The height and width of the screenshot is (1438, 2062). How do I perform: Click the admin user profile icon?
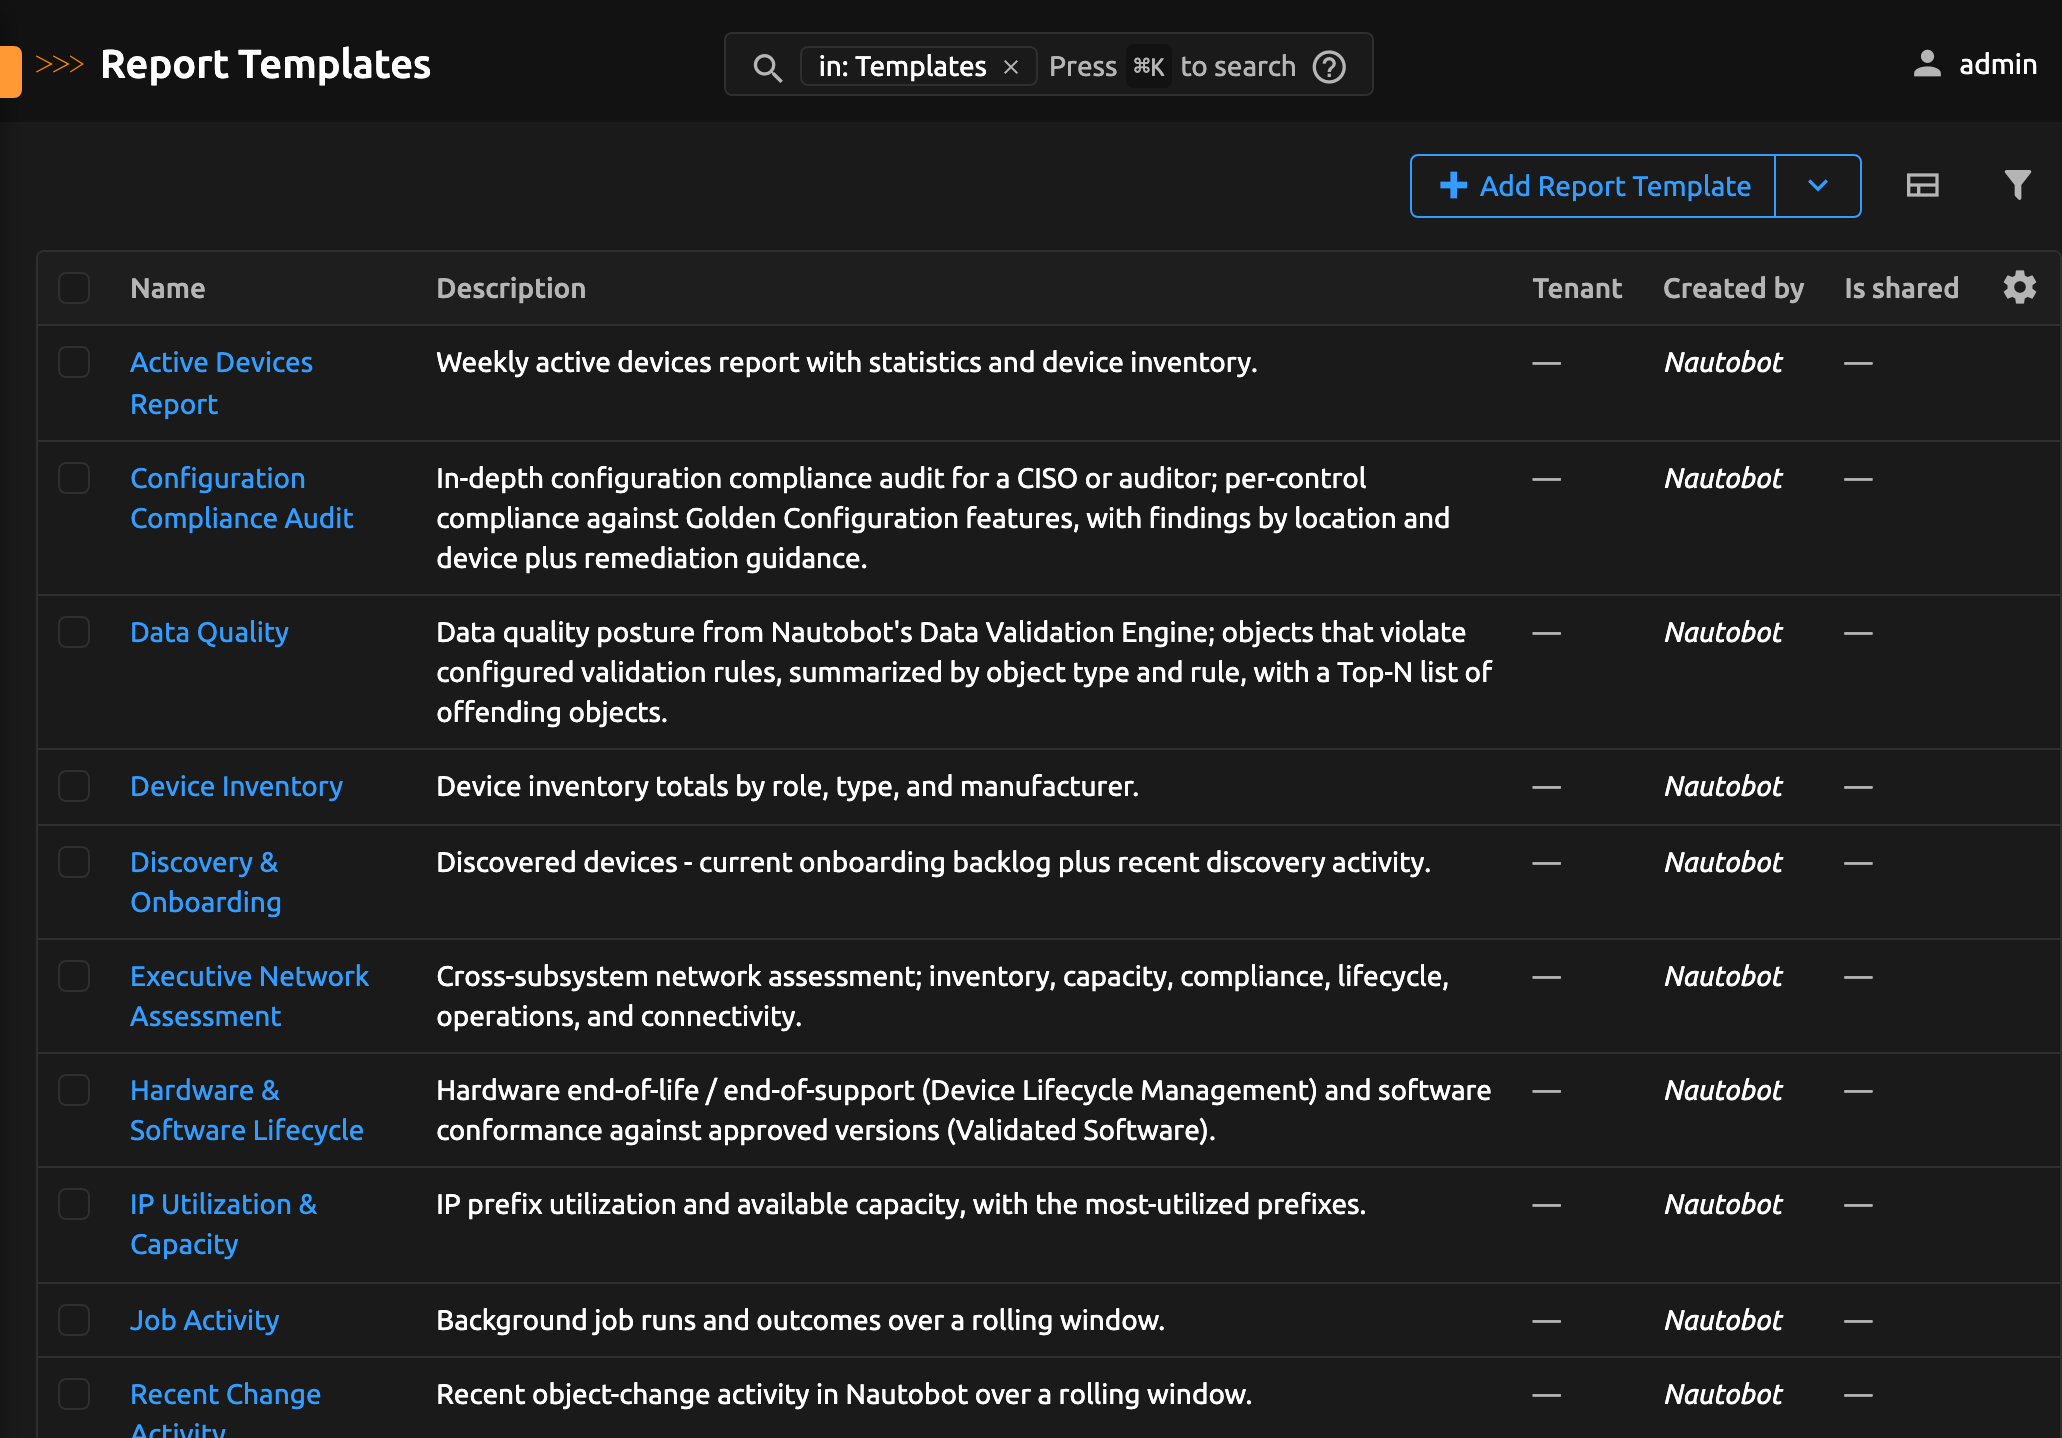[x=1927, y=64]
